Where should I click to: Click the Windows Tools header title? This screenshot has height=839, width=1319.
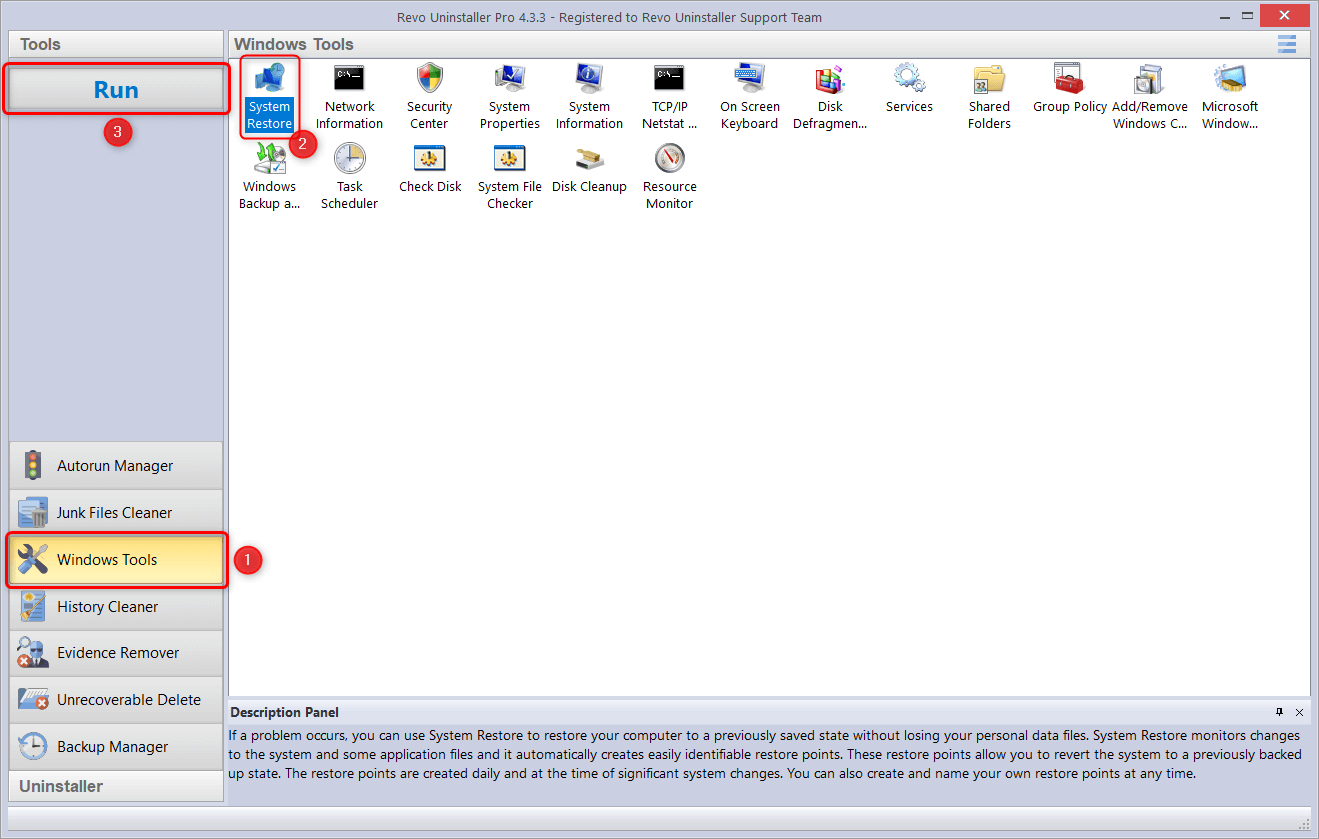pos(294,44)
